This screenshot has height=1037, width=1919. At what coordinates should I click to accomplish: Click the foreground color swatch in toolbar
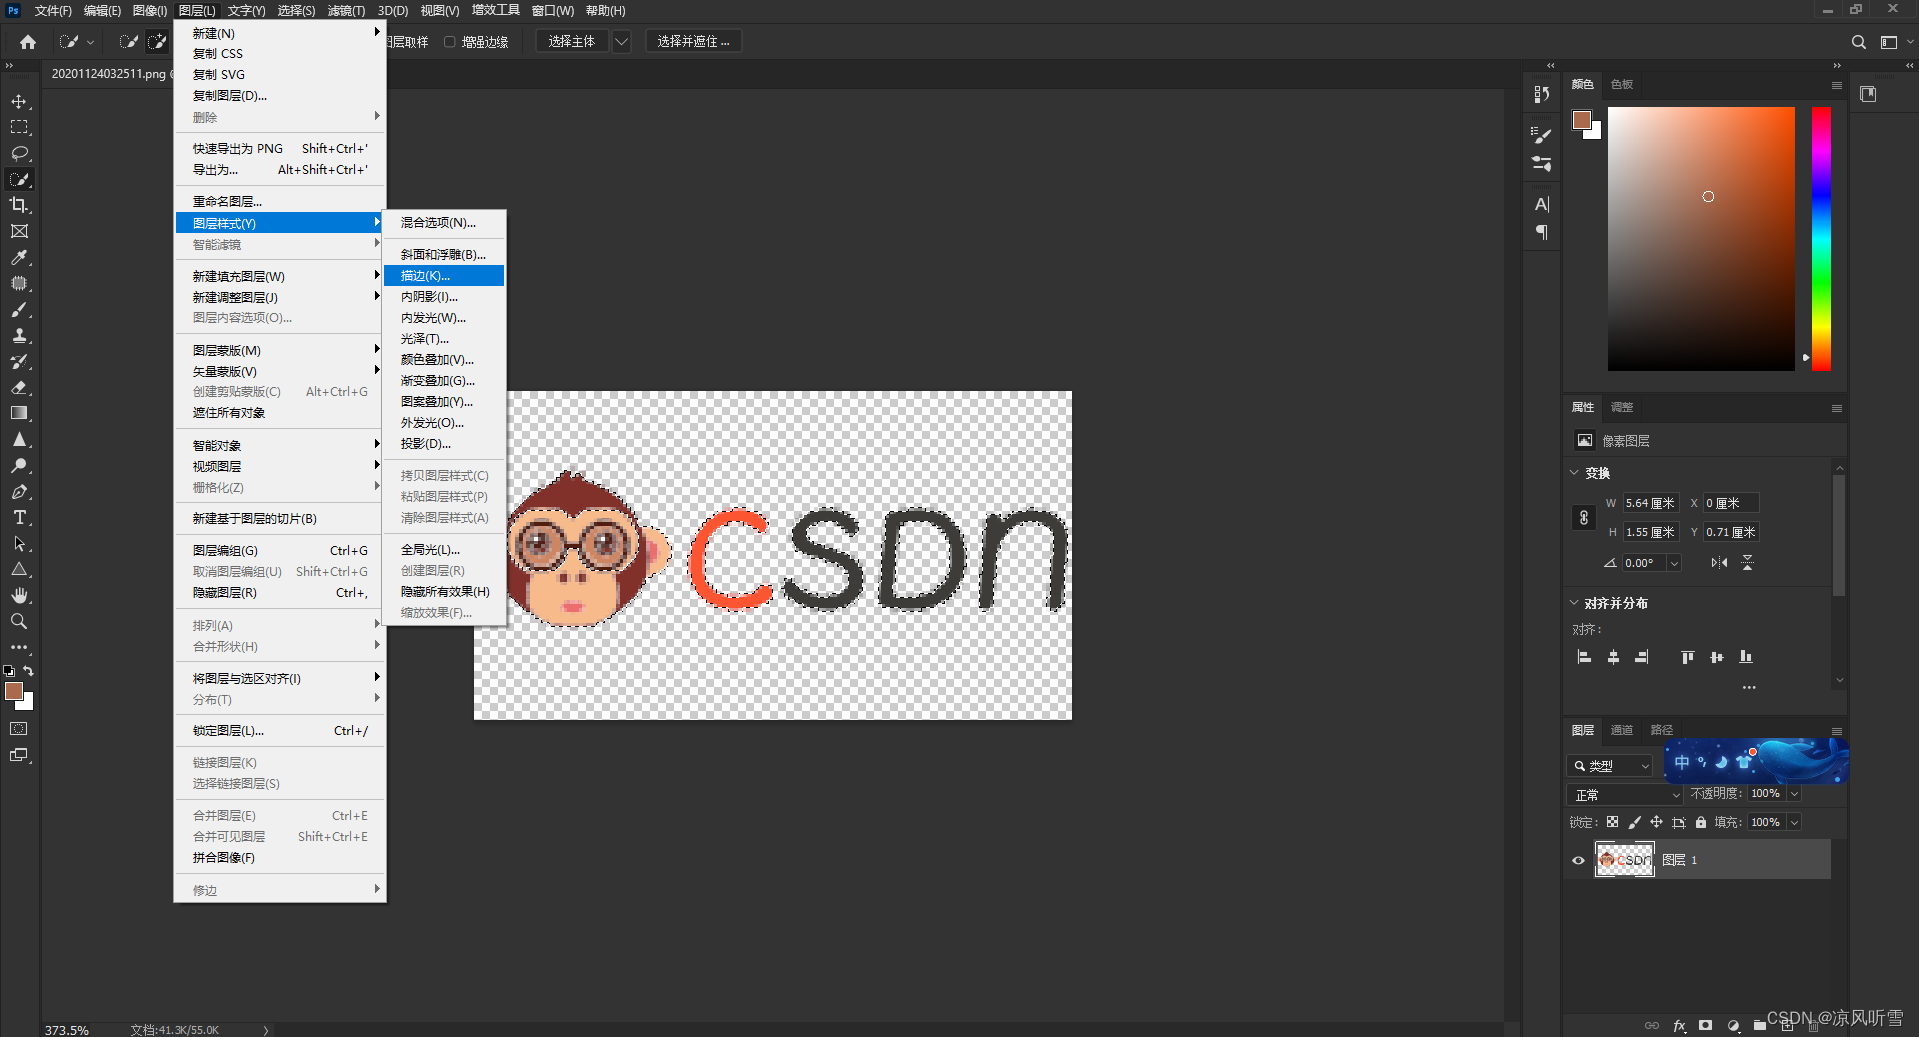pos(13,691)
